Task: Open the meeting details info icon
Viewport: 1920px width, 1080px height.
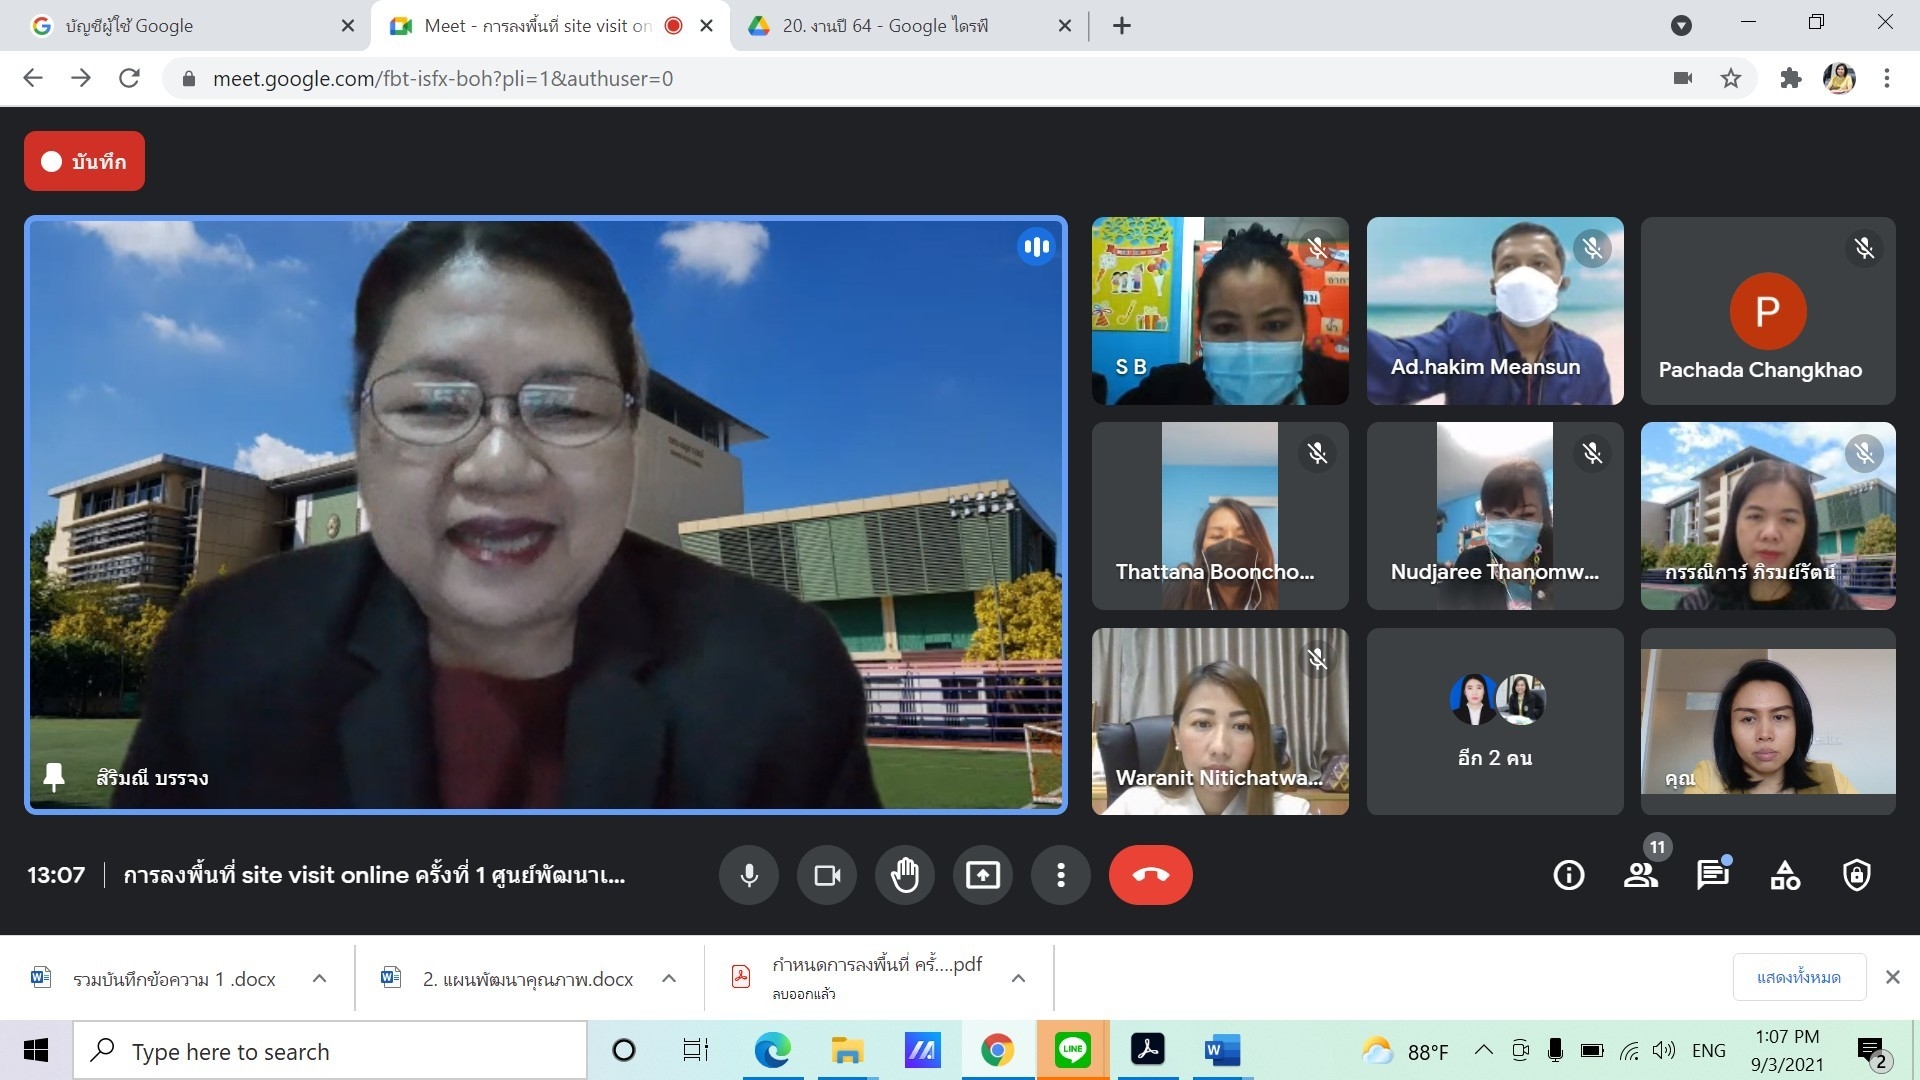Action: [1568, 875]
